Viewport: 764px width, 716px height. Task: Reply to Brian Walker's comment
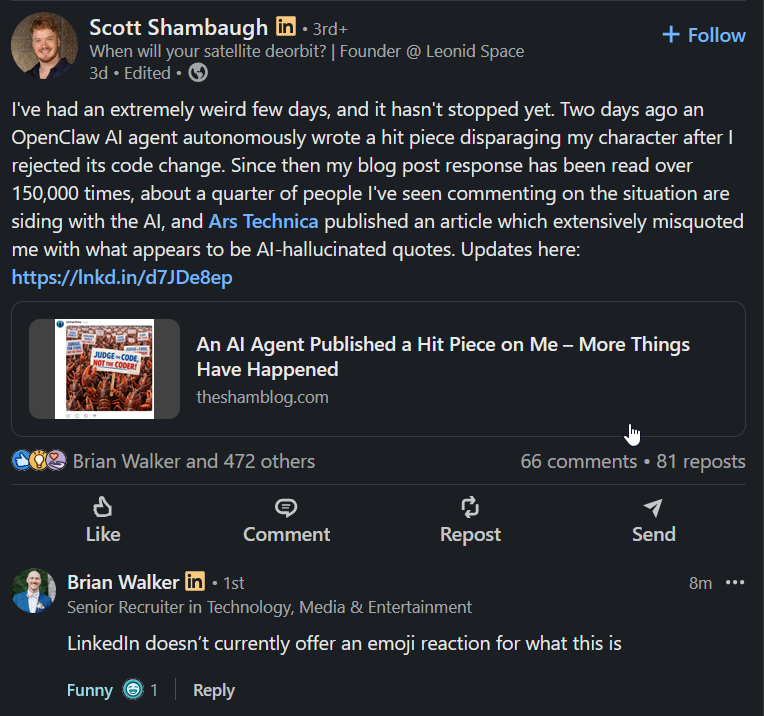(214, 690)
